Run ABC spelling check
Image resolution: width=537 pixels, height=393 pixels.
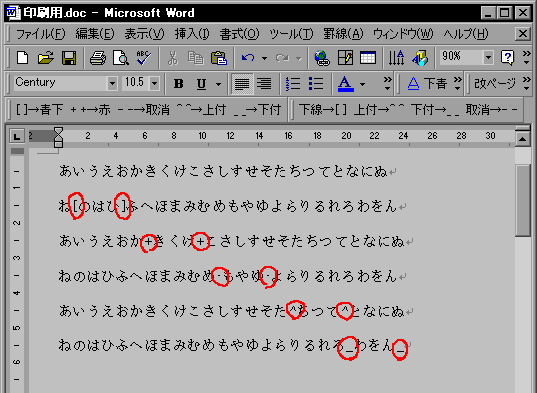pos(143,58)
